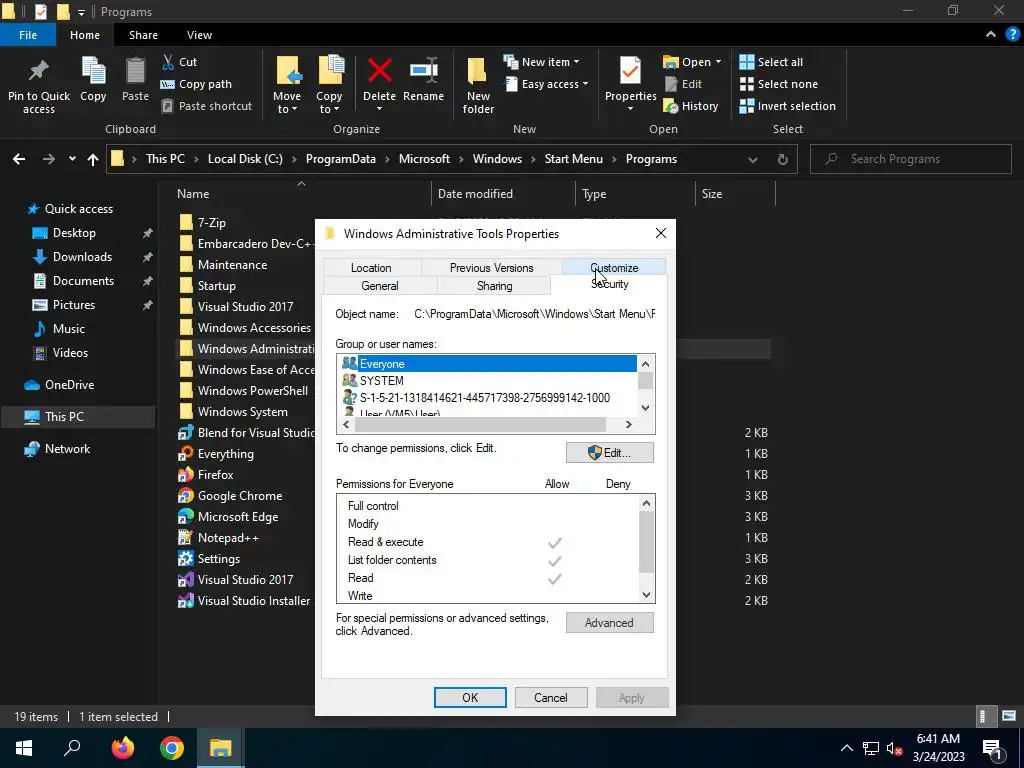Copy path of selected item
Viewport: 1024px width, 768px height.
[x=196, y=84]
